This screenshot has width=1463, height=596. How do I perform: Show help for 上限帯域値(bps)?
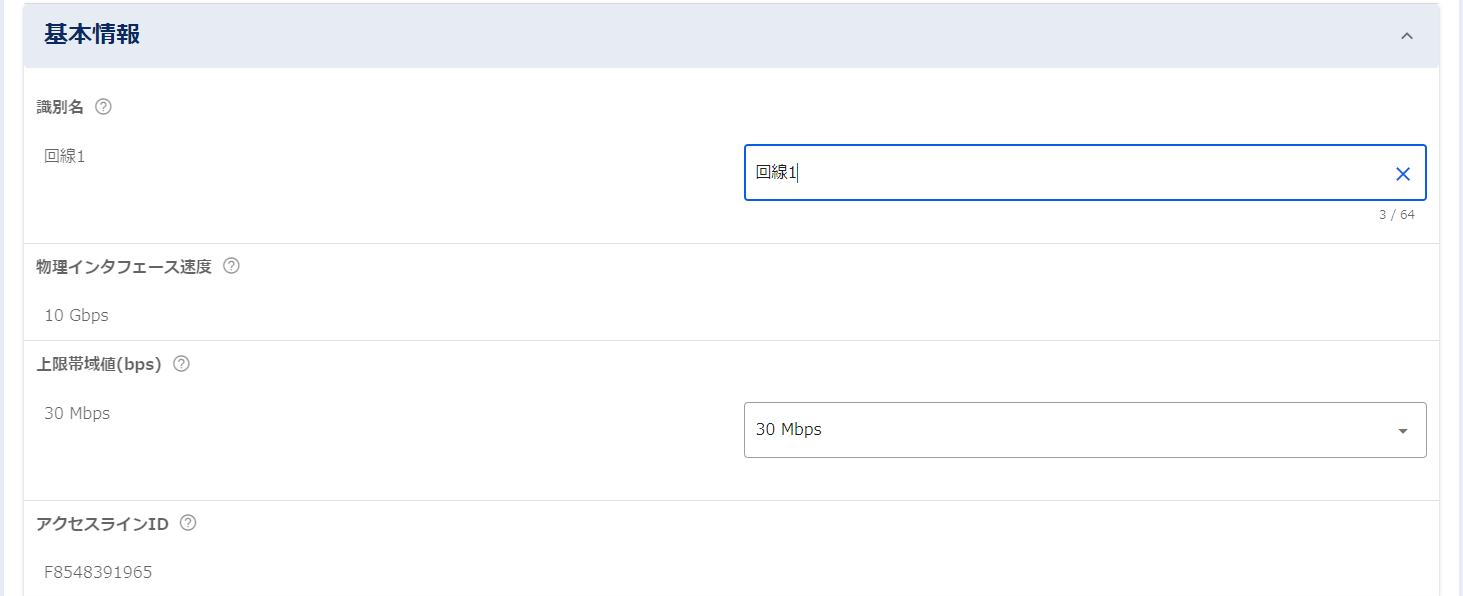[181, 364]
